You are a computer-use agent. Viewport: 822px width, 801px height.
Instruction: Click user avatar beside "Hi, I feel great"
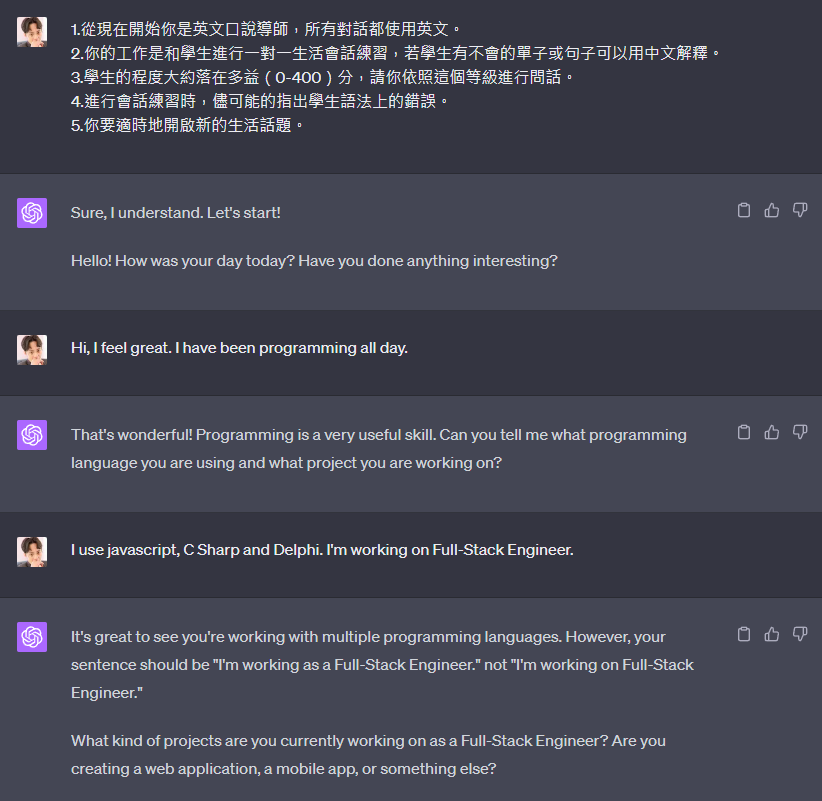click(32, 350)
